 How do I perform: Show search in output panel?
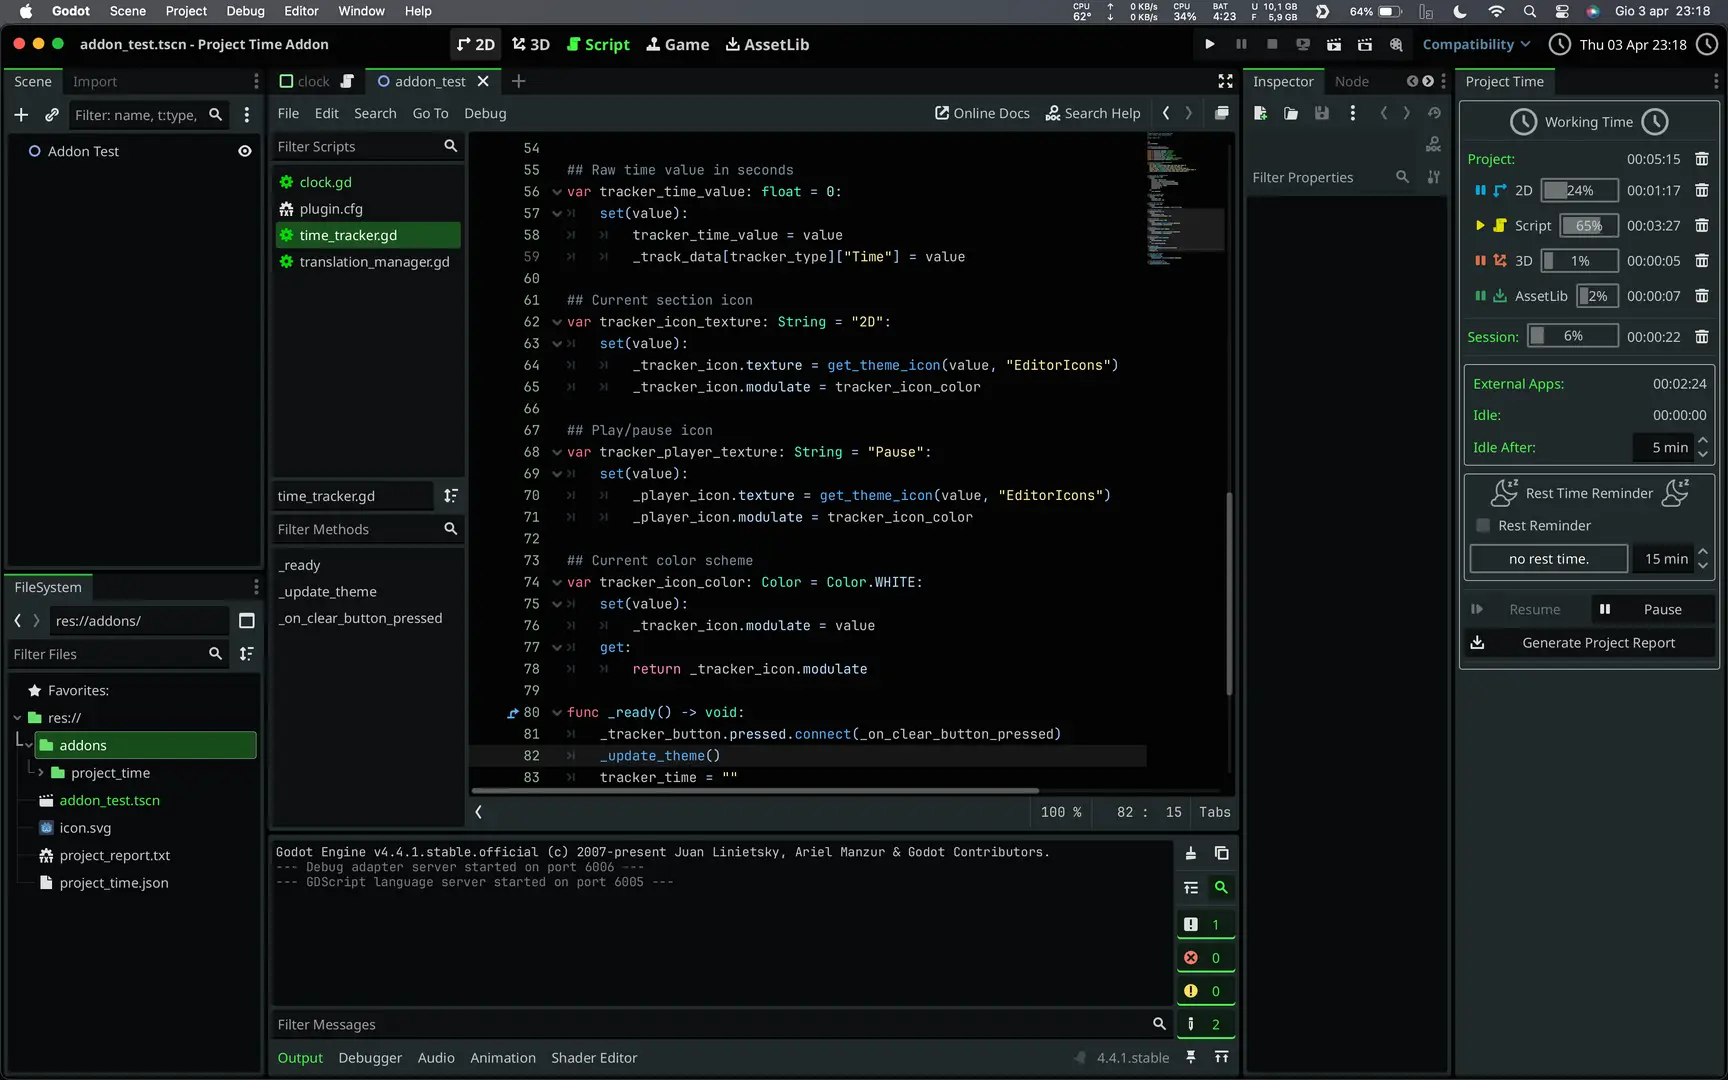(x=1221, y=888)
